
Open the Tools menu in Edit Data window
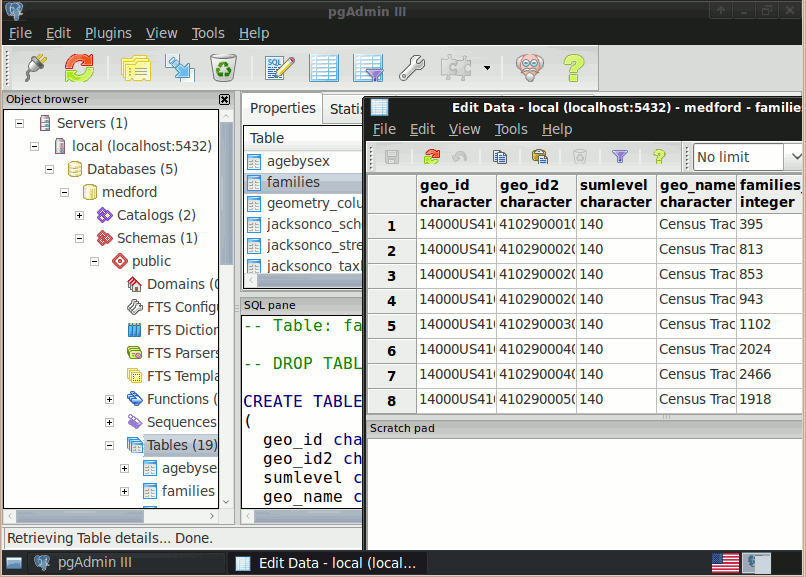click(x=510, y=129)
